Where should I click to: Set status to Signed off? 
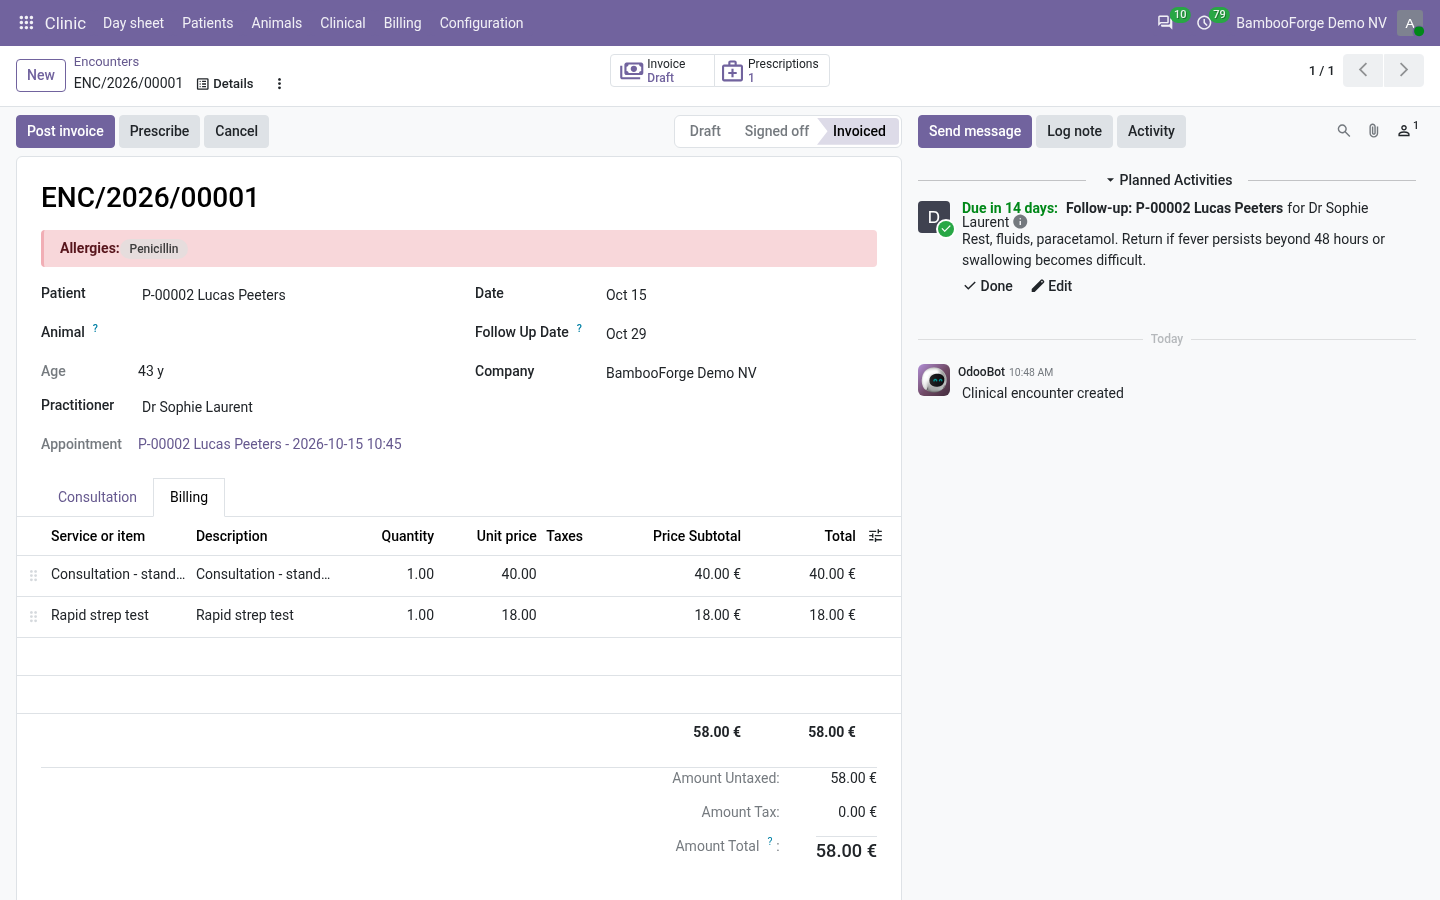pyautogui.click(x=776, y=131)
